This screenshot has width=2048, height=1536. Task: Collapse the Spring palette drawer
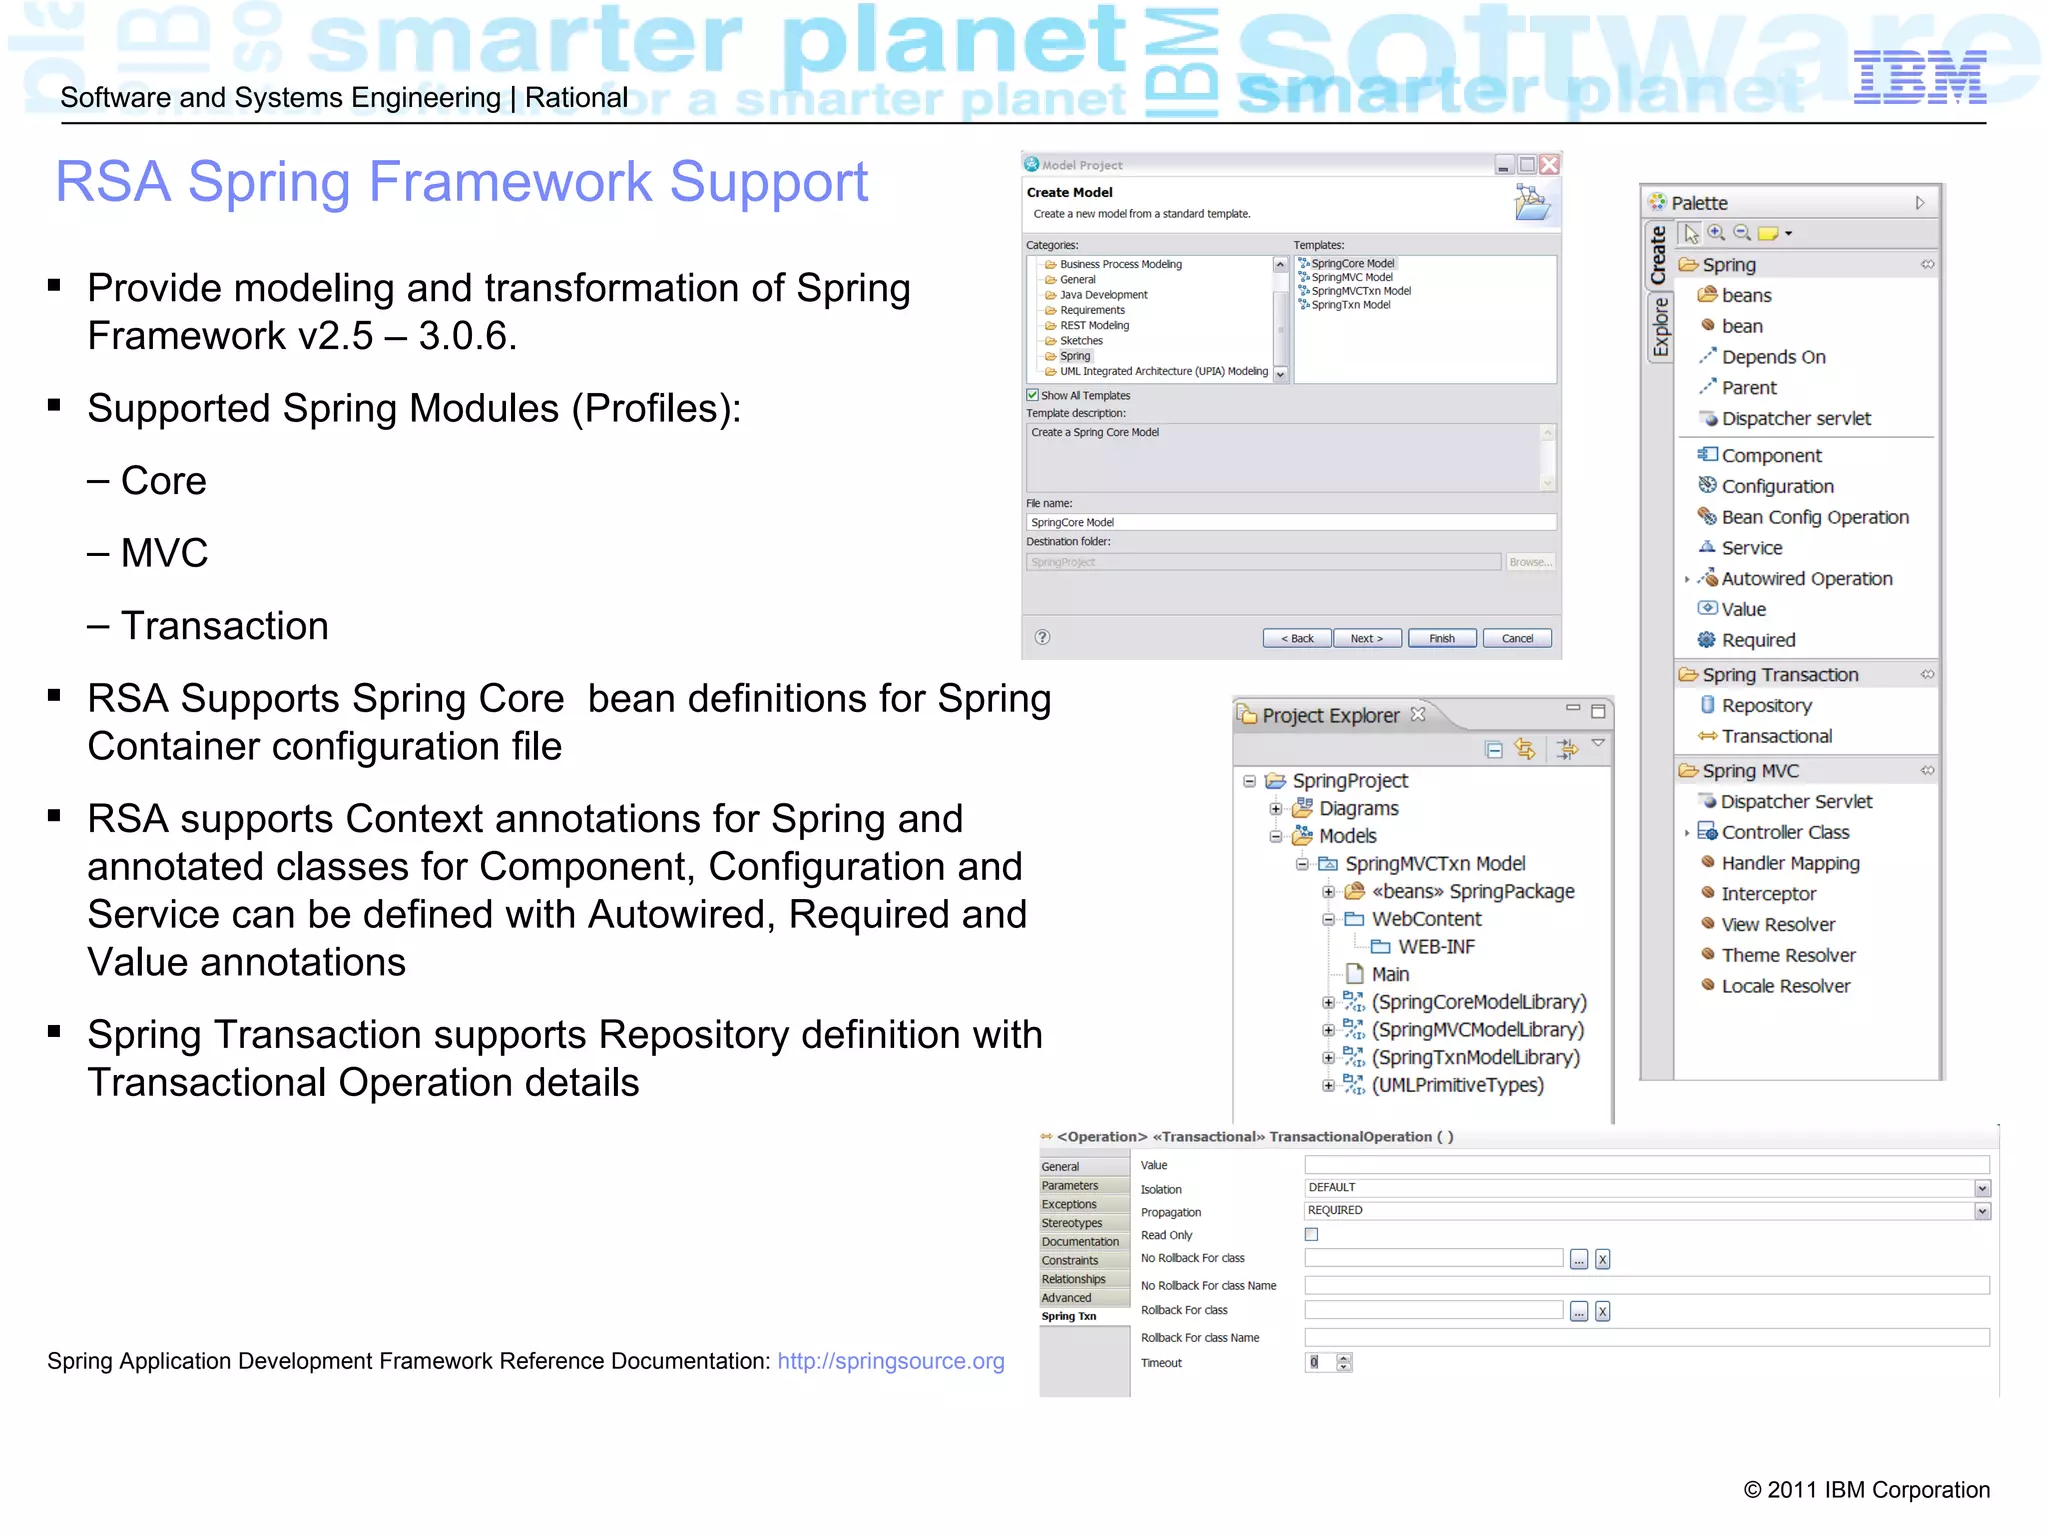pyautogui.click(x=1806, y=265)
